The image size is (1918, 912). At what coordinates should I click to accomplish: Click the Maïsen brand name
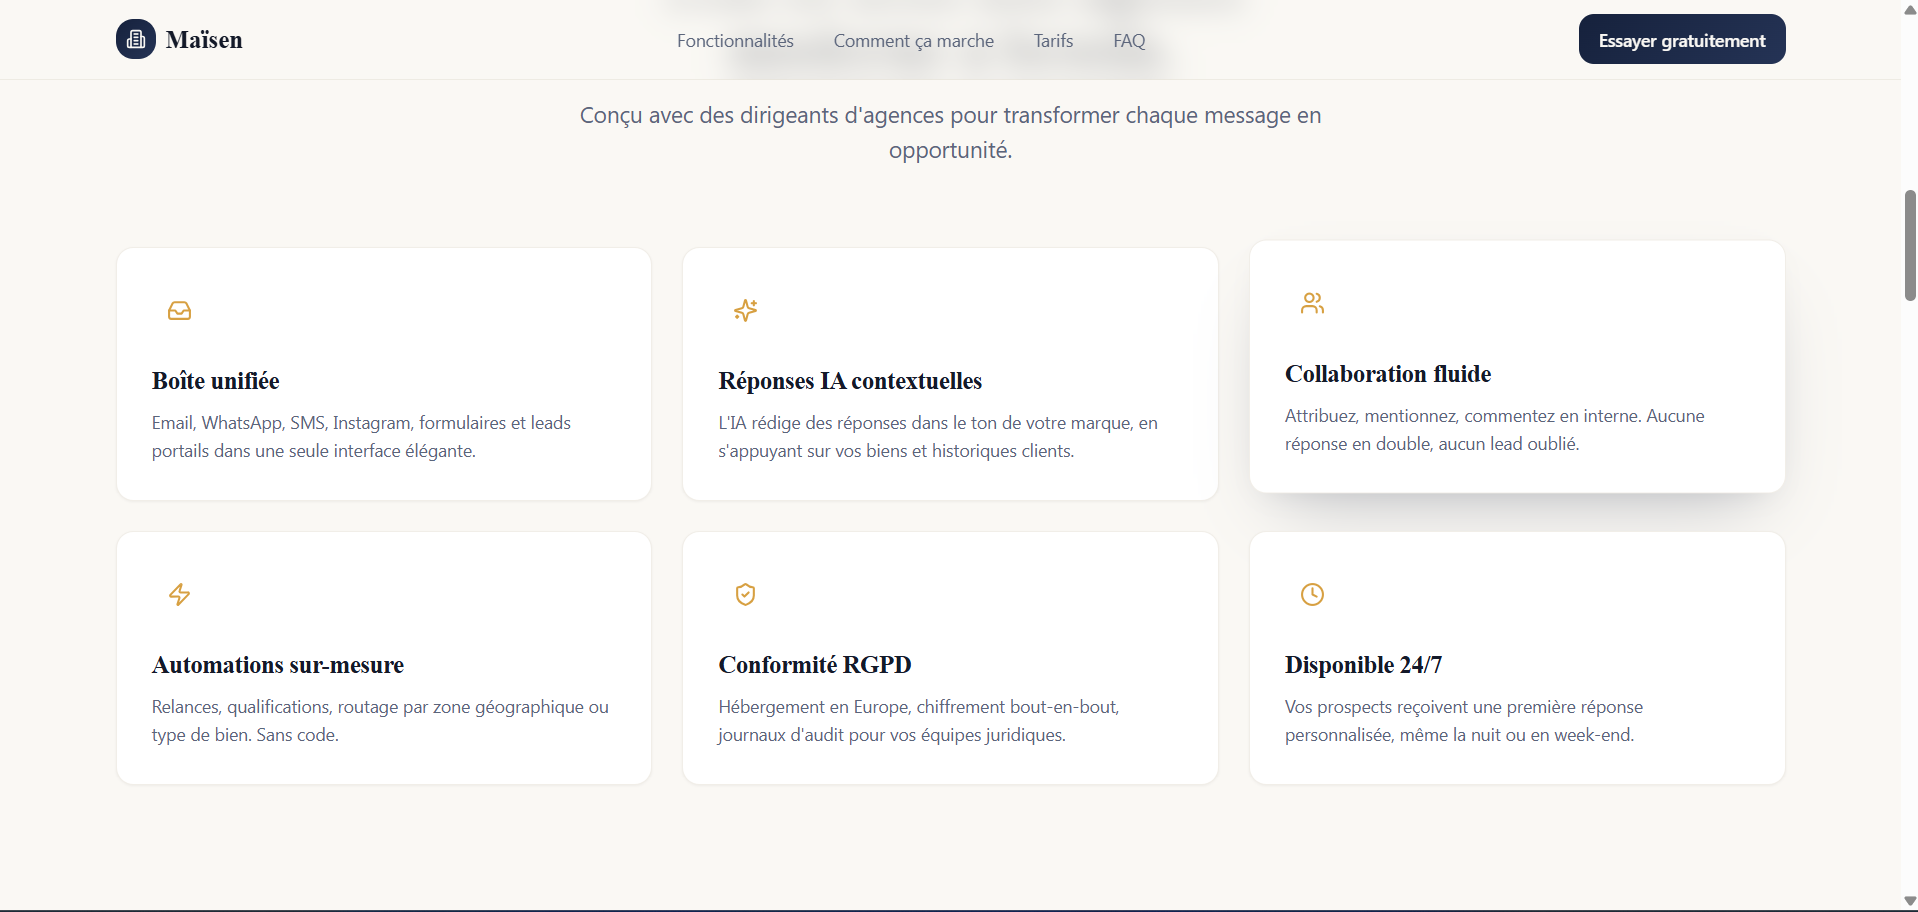(204, 40)
